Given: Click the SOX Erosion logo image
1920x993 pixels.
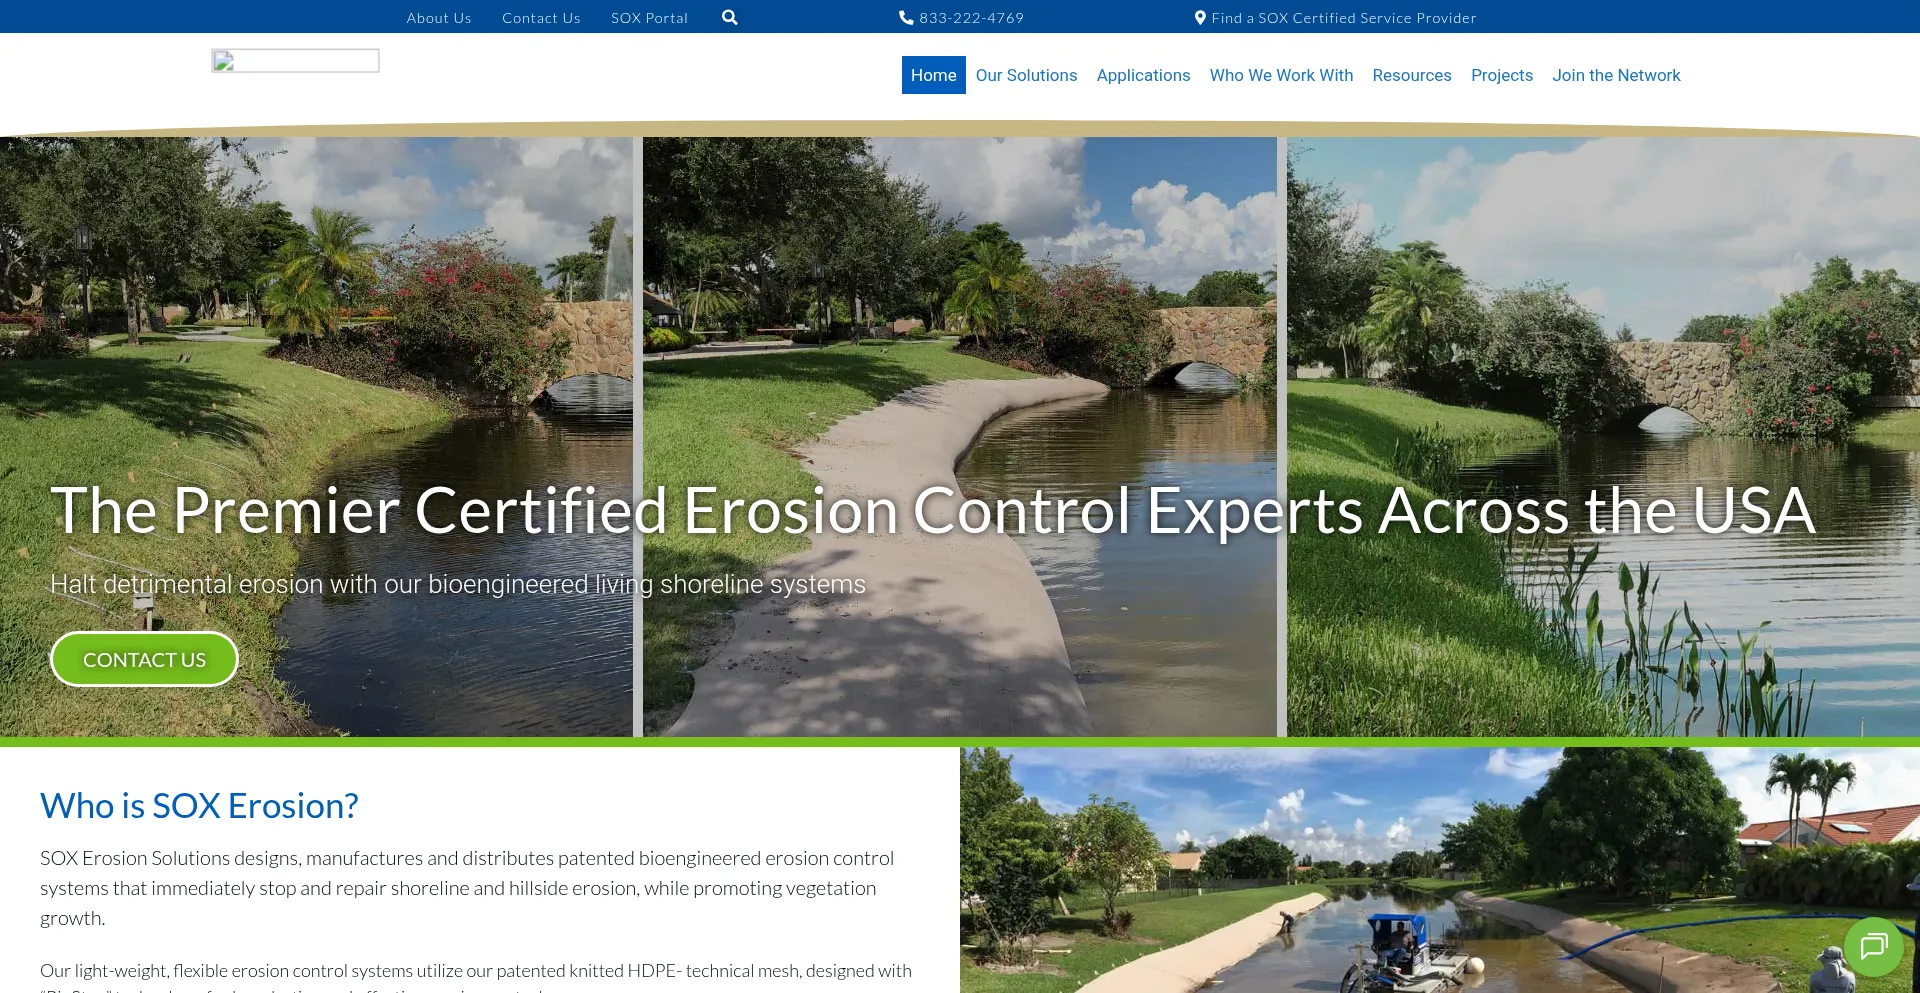Looking at the screenshot, I should click(x=295, y=61).
